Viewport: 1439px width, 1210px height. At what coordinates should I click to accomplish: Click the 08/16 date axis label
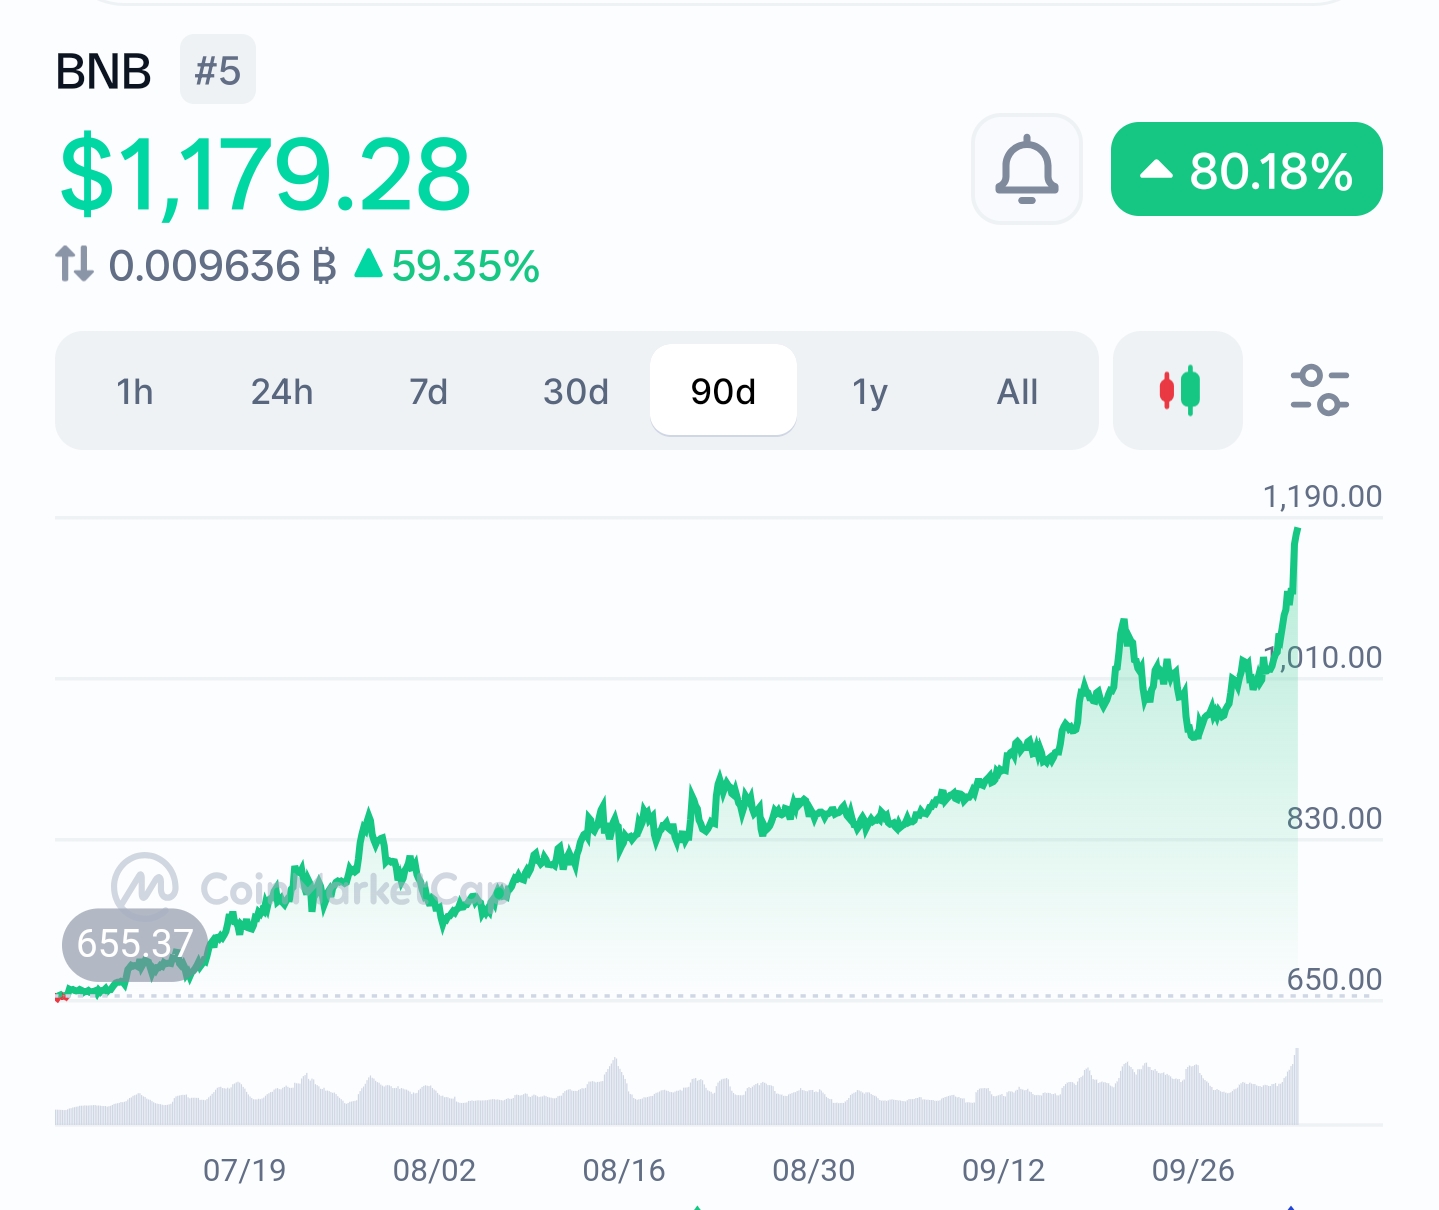pyautogui.click(x=624, y=1170)
